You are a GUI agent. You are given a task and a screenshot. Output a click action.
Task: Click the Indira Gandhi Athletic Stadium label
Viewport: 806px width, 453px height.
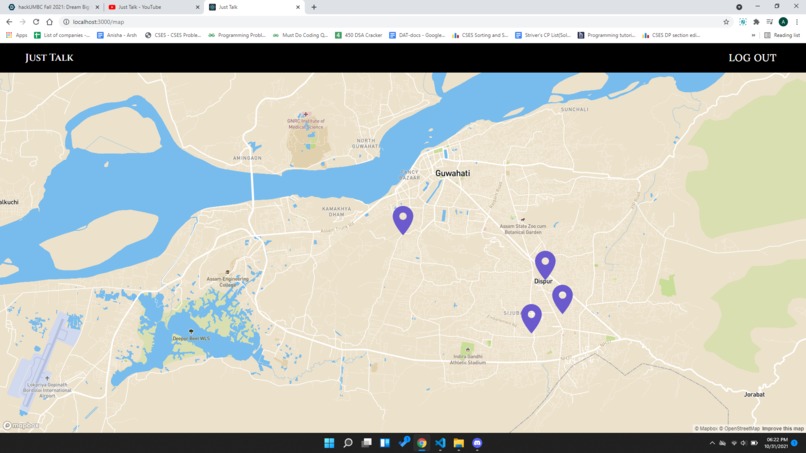(x=468, y=359)
